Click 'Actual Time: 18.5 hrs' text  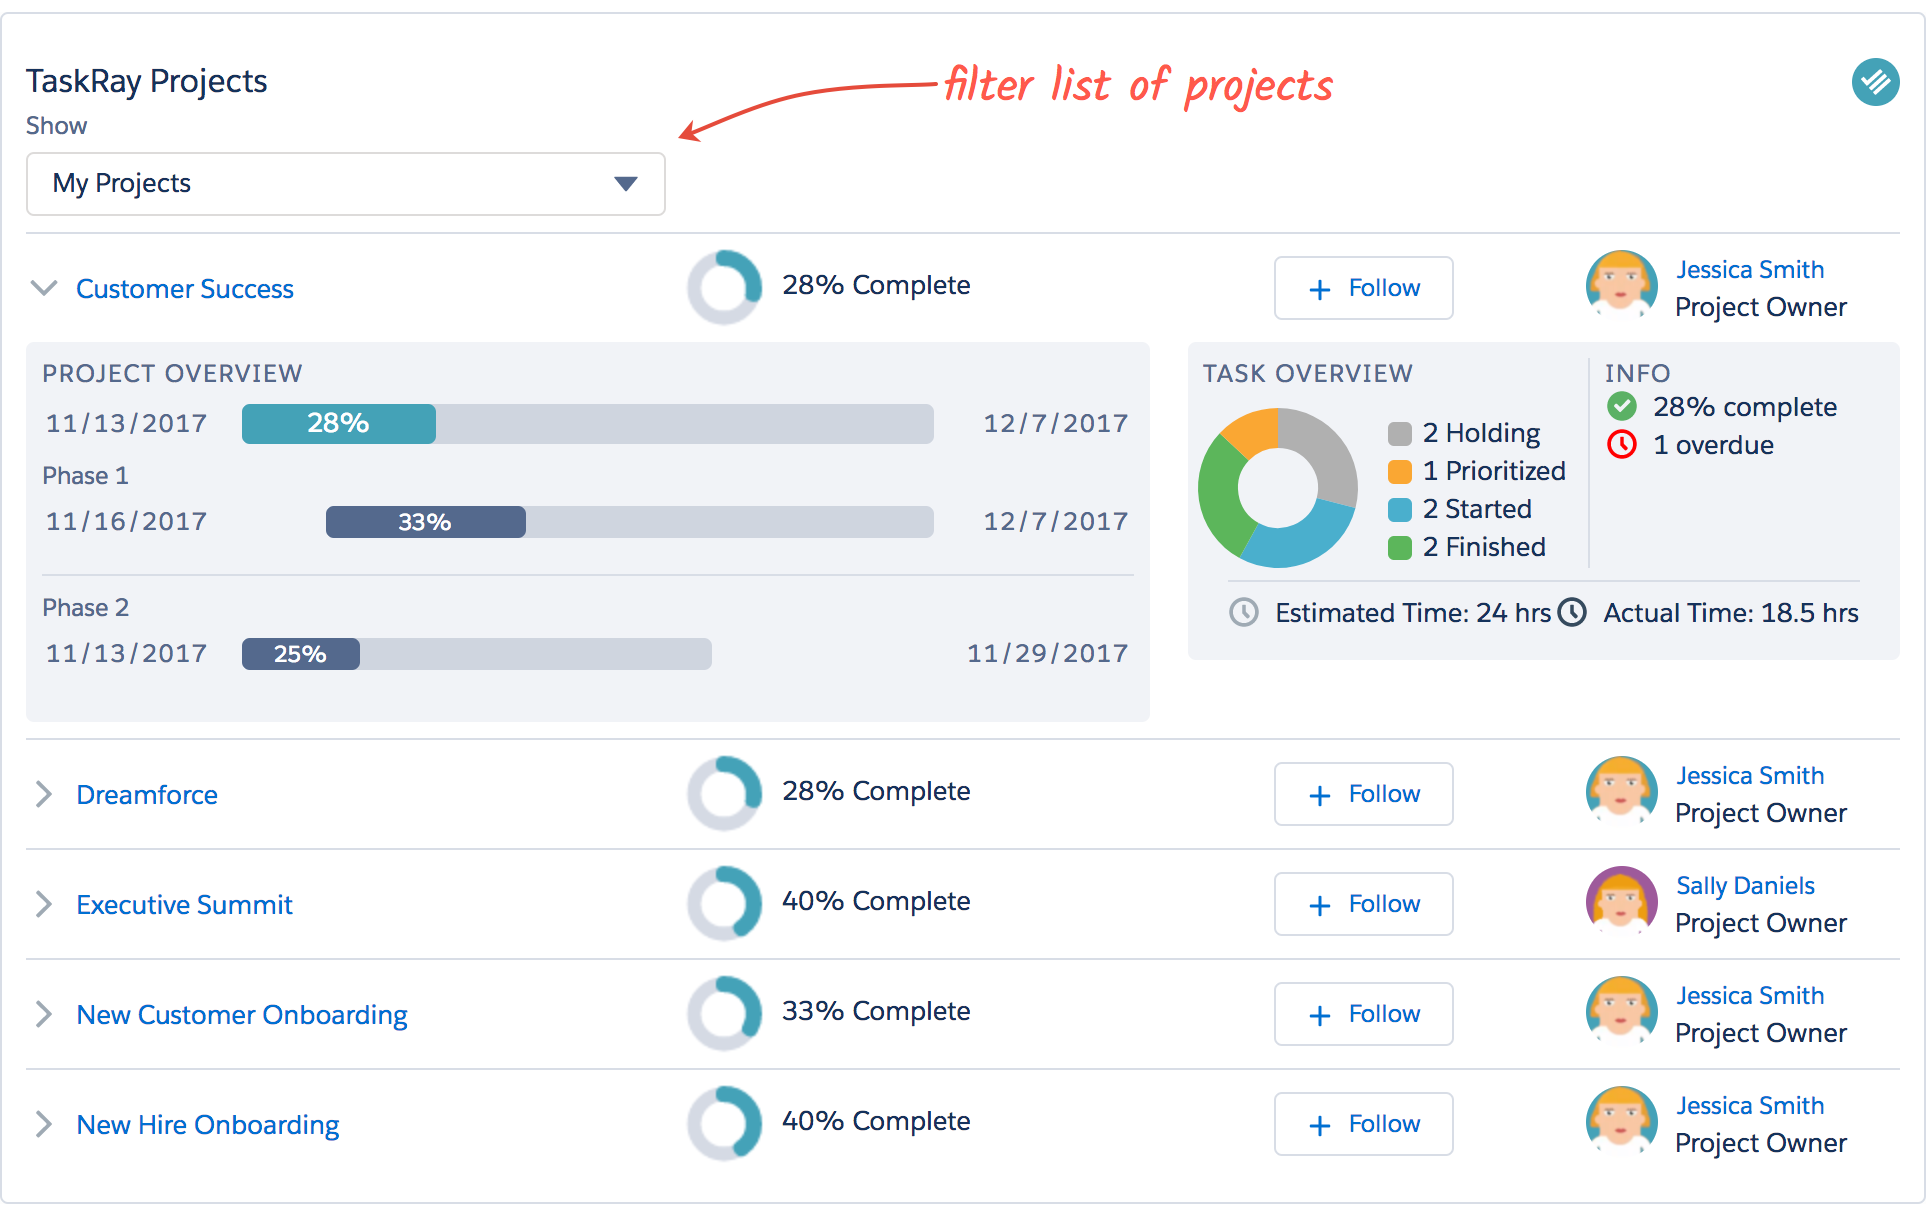coord(1731,613)
